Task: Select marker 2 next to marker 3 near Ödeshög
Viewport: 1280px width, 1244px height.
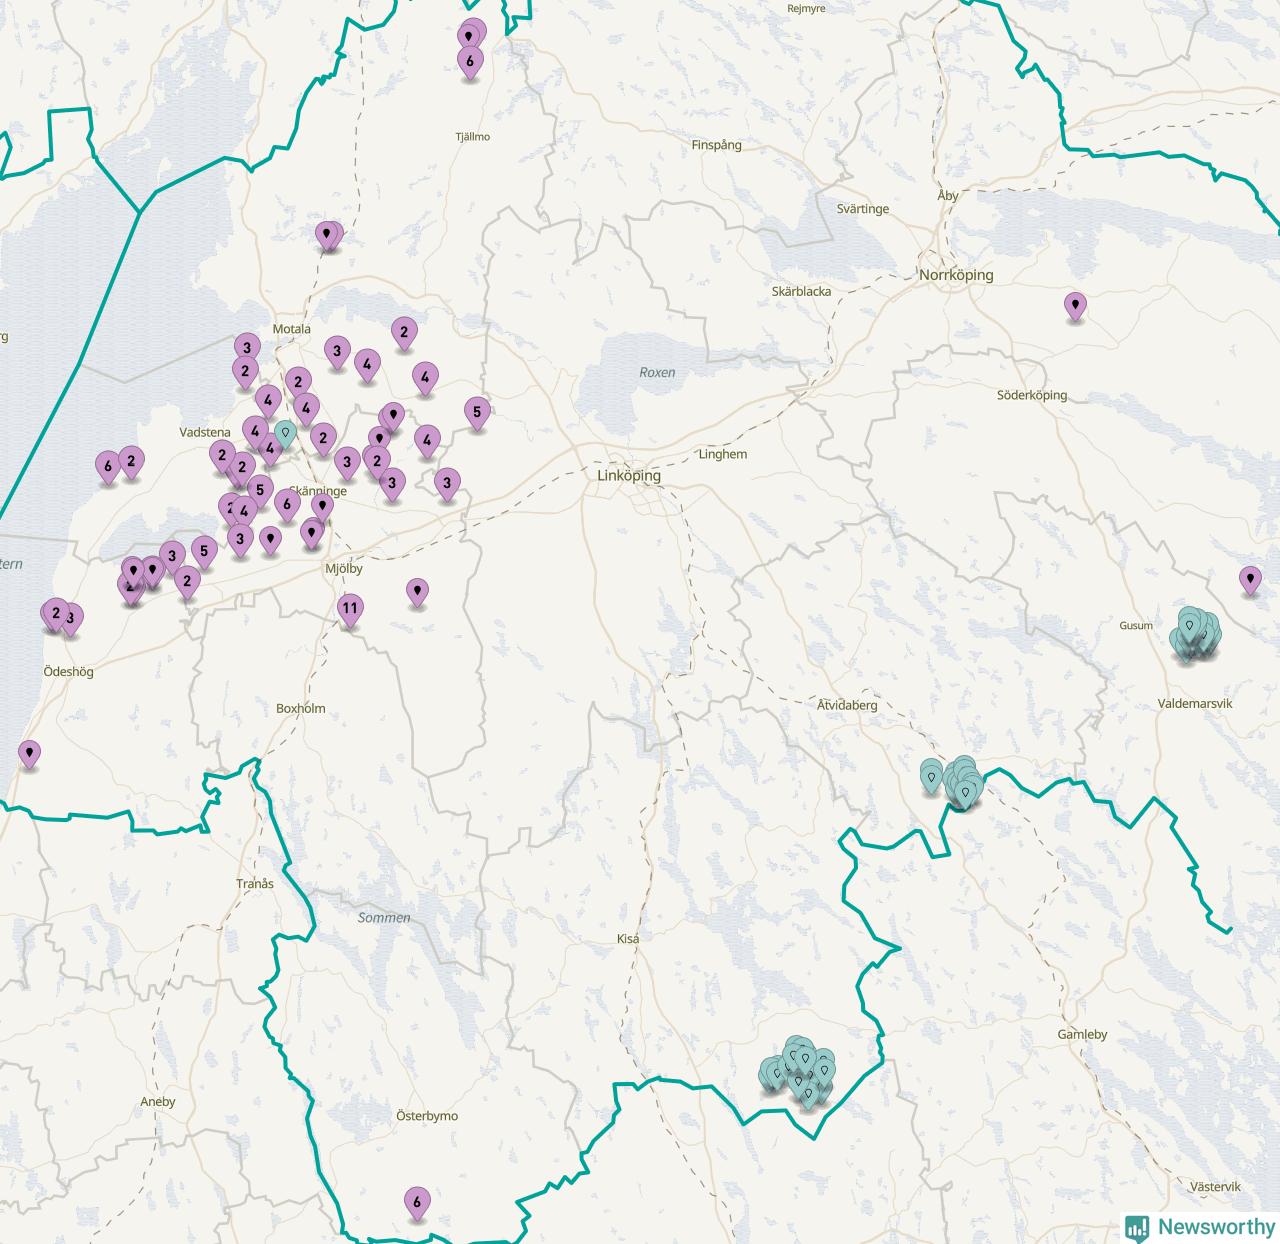Action: tap(55, 615)
